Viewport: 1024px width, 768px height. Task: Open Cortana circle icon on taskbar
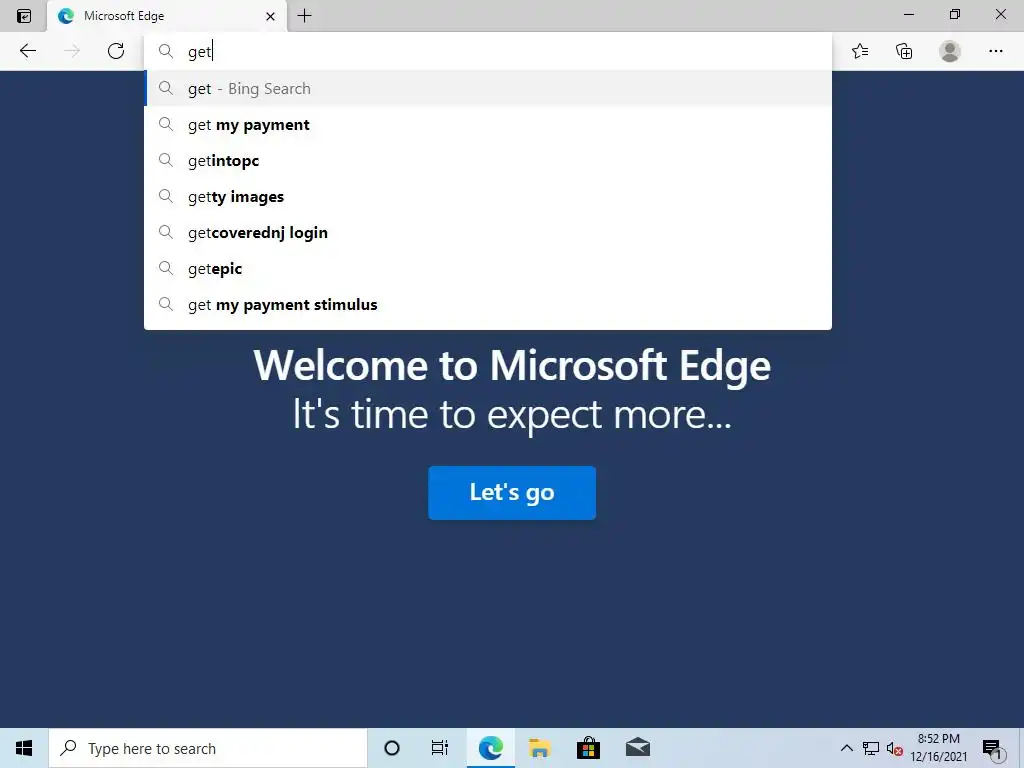coord(392,748)
